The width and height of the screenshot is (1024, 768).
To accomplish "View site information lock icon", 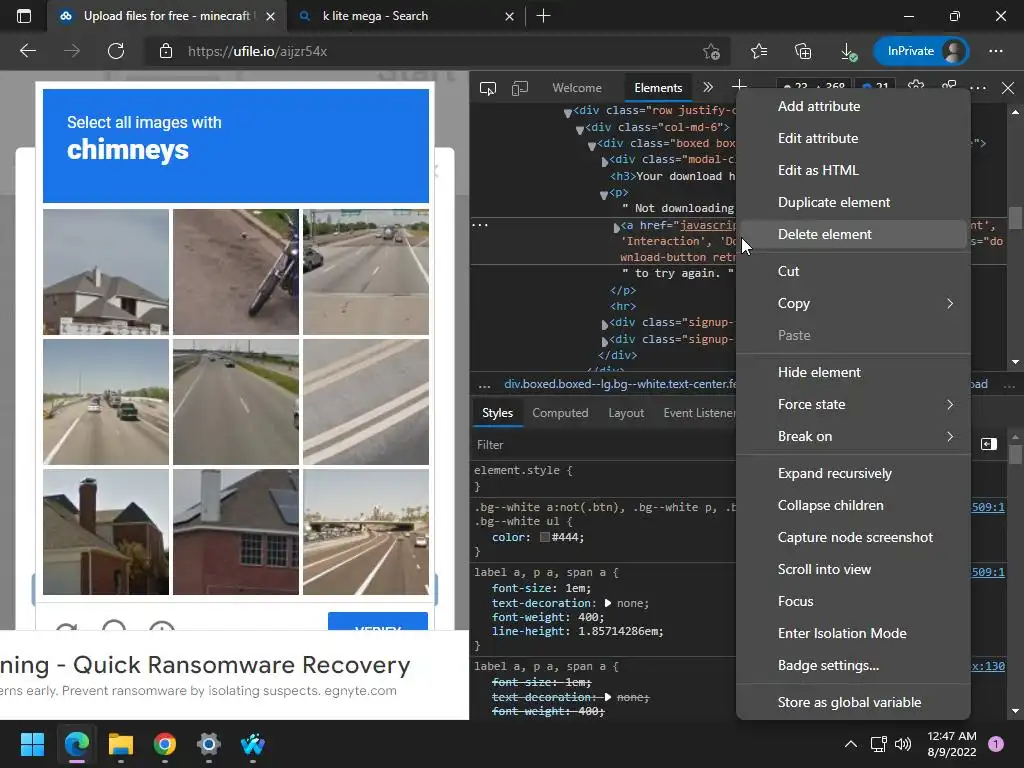I will coord(166,51).
